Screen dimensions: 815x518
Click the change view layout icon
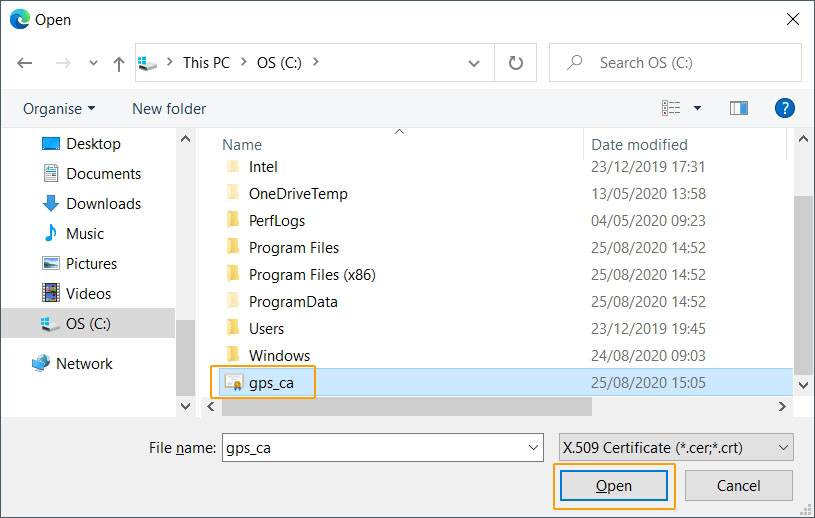coord(671,108)
